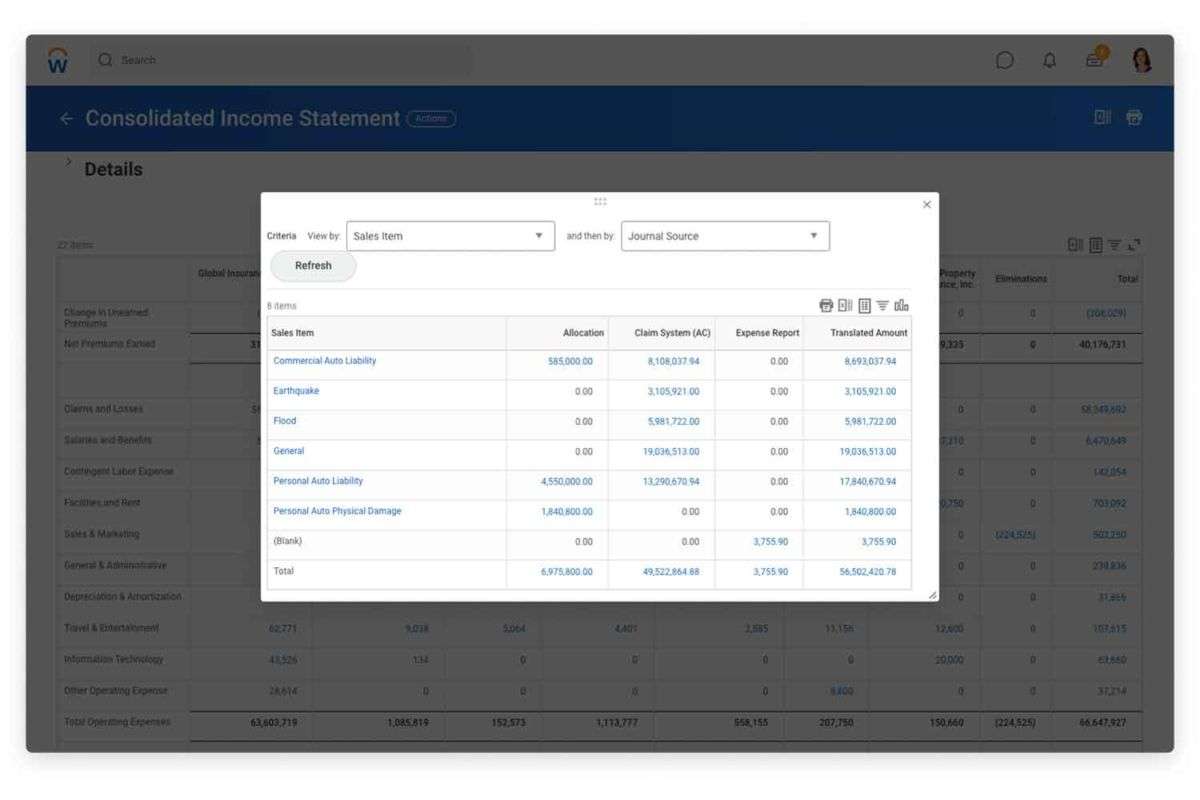The height and width of the screenshot is (800, 1200).
Task: Open the chat bubble icon in the top bar
Action: [x=1007, y=60]
